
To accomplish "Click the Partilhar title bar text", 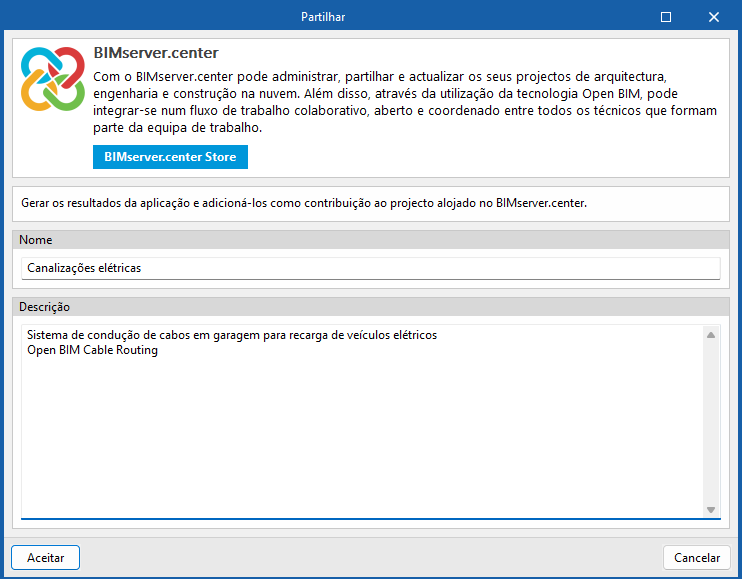I will 323,17.
